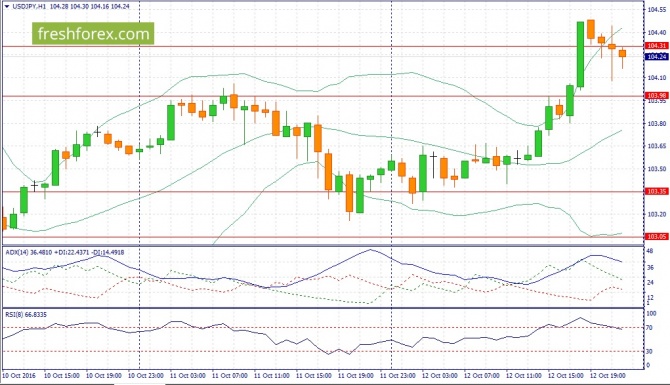Click the 12 Oct 19:00 time axis label
Image resolution: width=670 pixels, height=385 pixels.
point(608,376)
